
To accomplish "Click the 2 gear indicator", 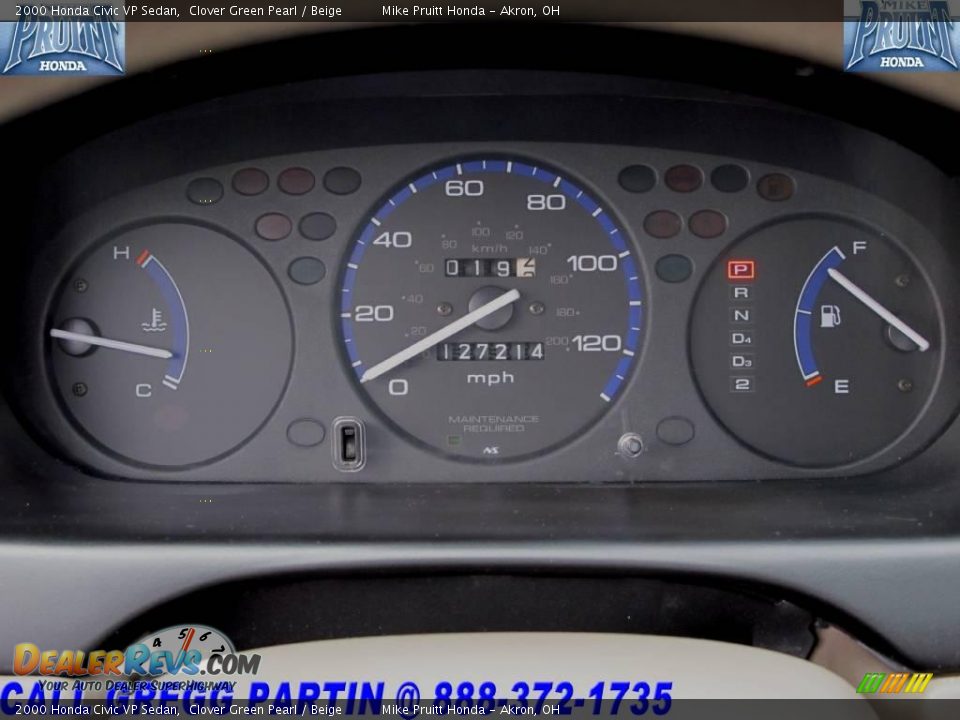I will 742,384.
